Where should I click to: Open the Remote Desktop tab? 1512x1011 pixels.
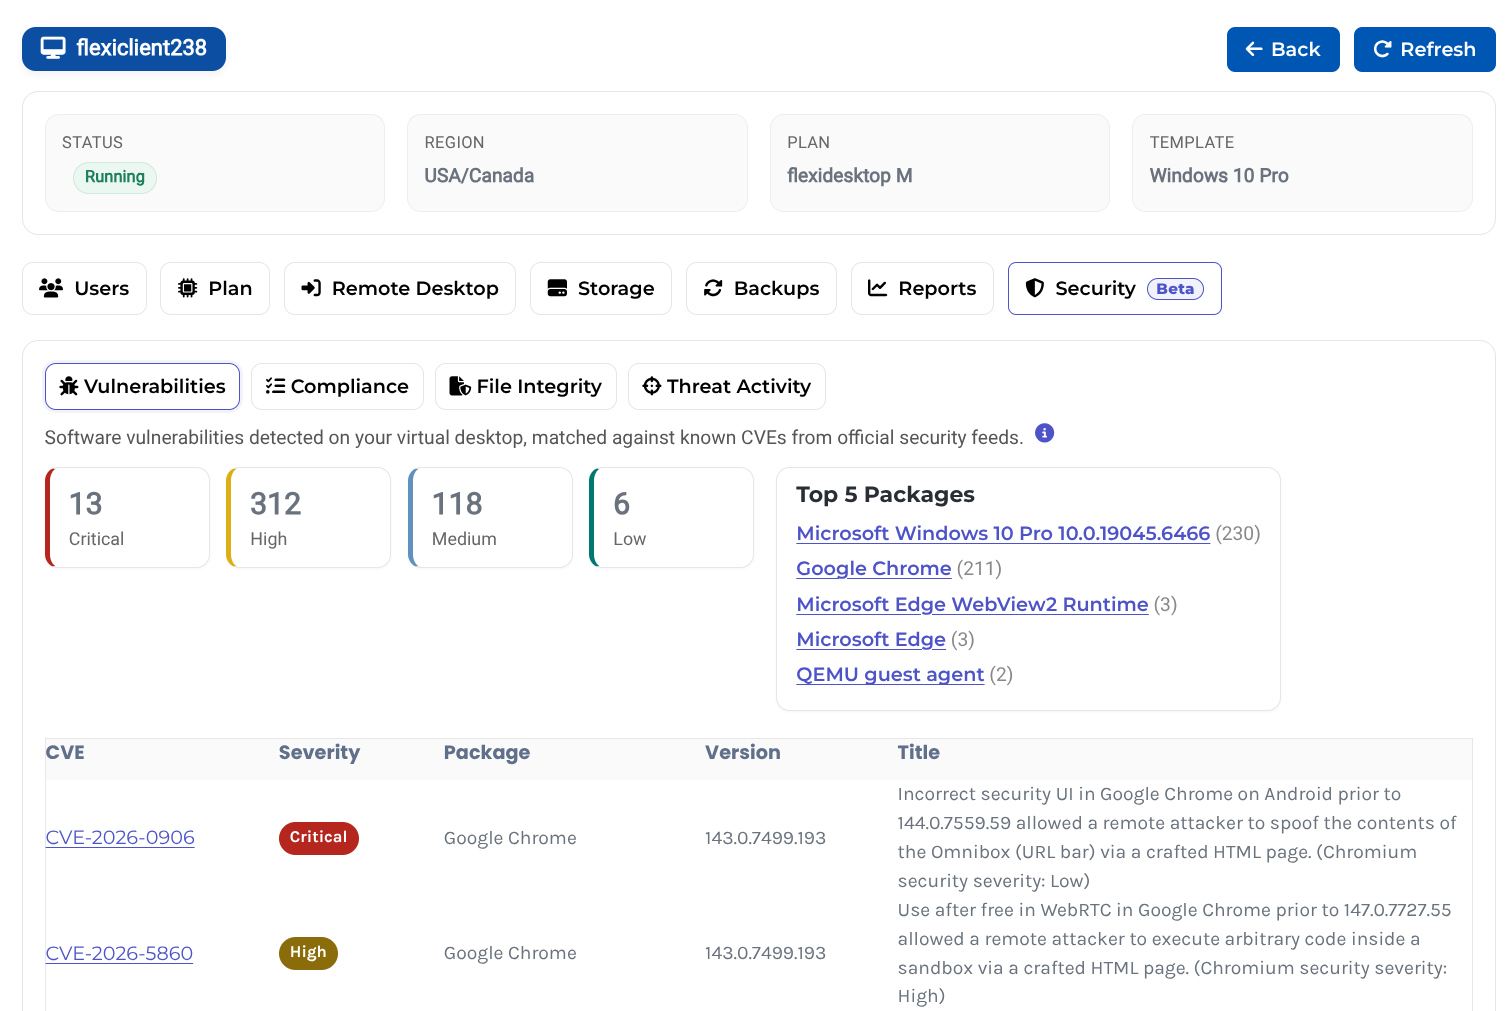click(400, 288)
